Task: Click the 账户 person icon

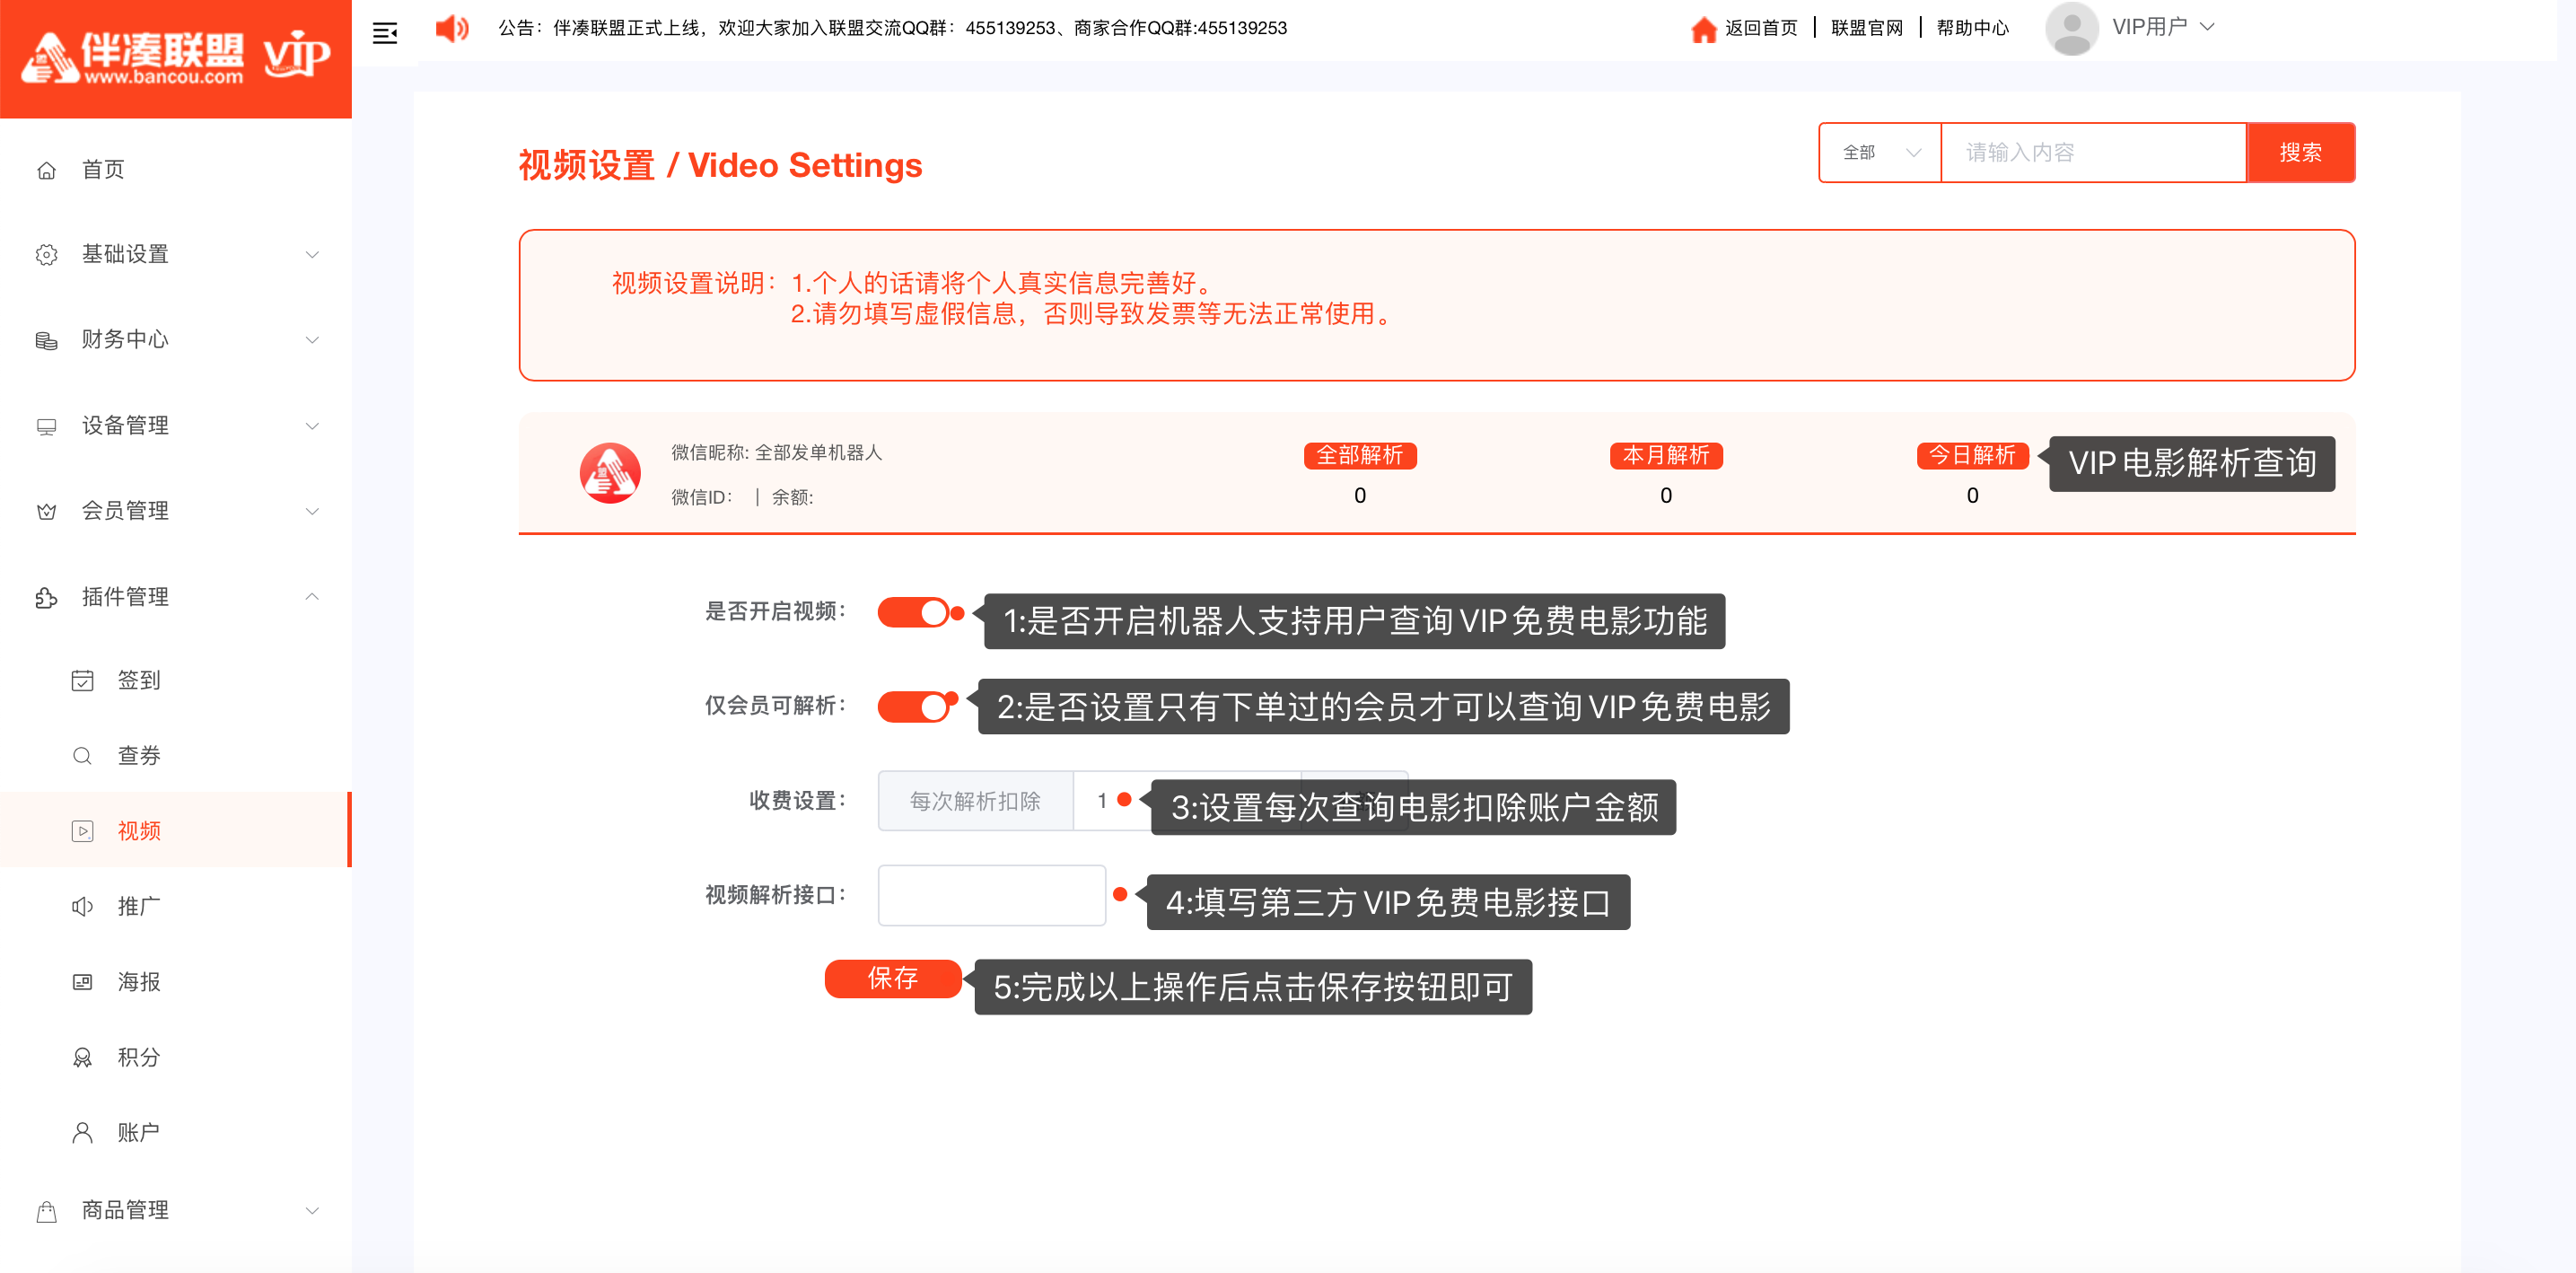Action: (83, 1133)
